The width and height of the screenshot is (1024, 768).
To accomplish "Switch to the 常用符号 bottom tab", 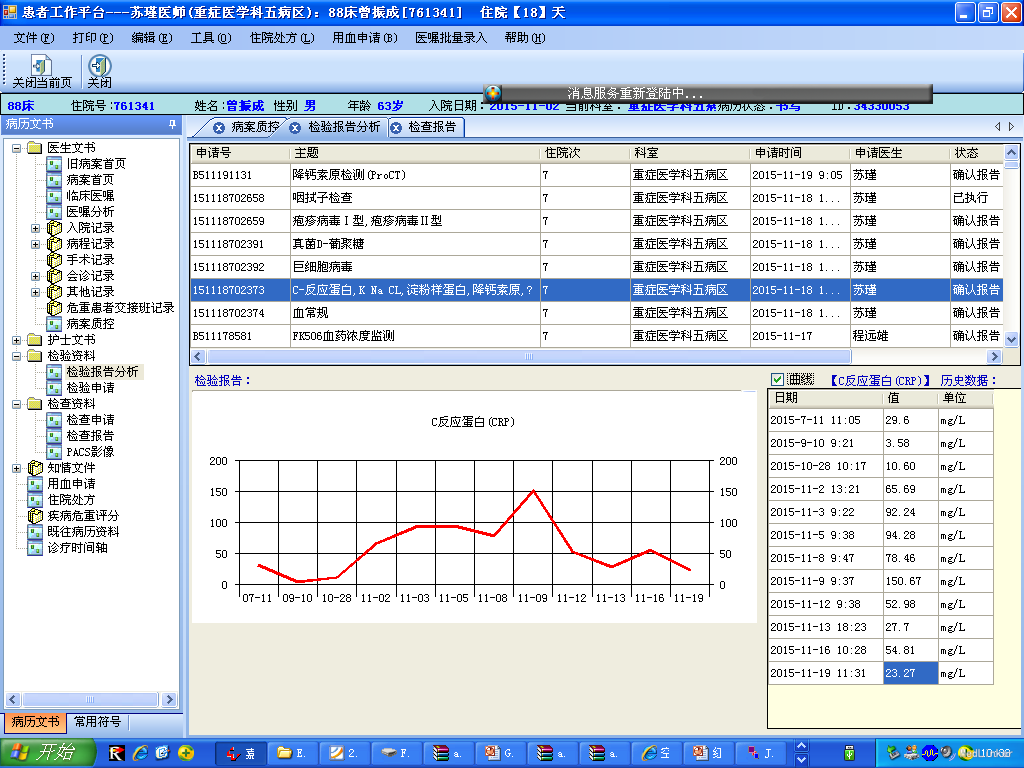I will point(97,722).
